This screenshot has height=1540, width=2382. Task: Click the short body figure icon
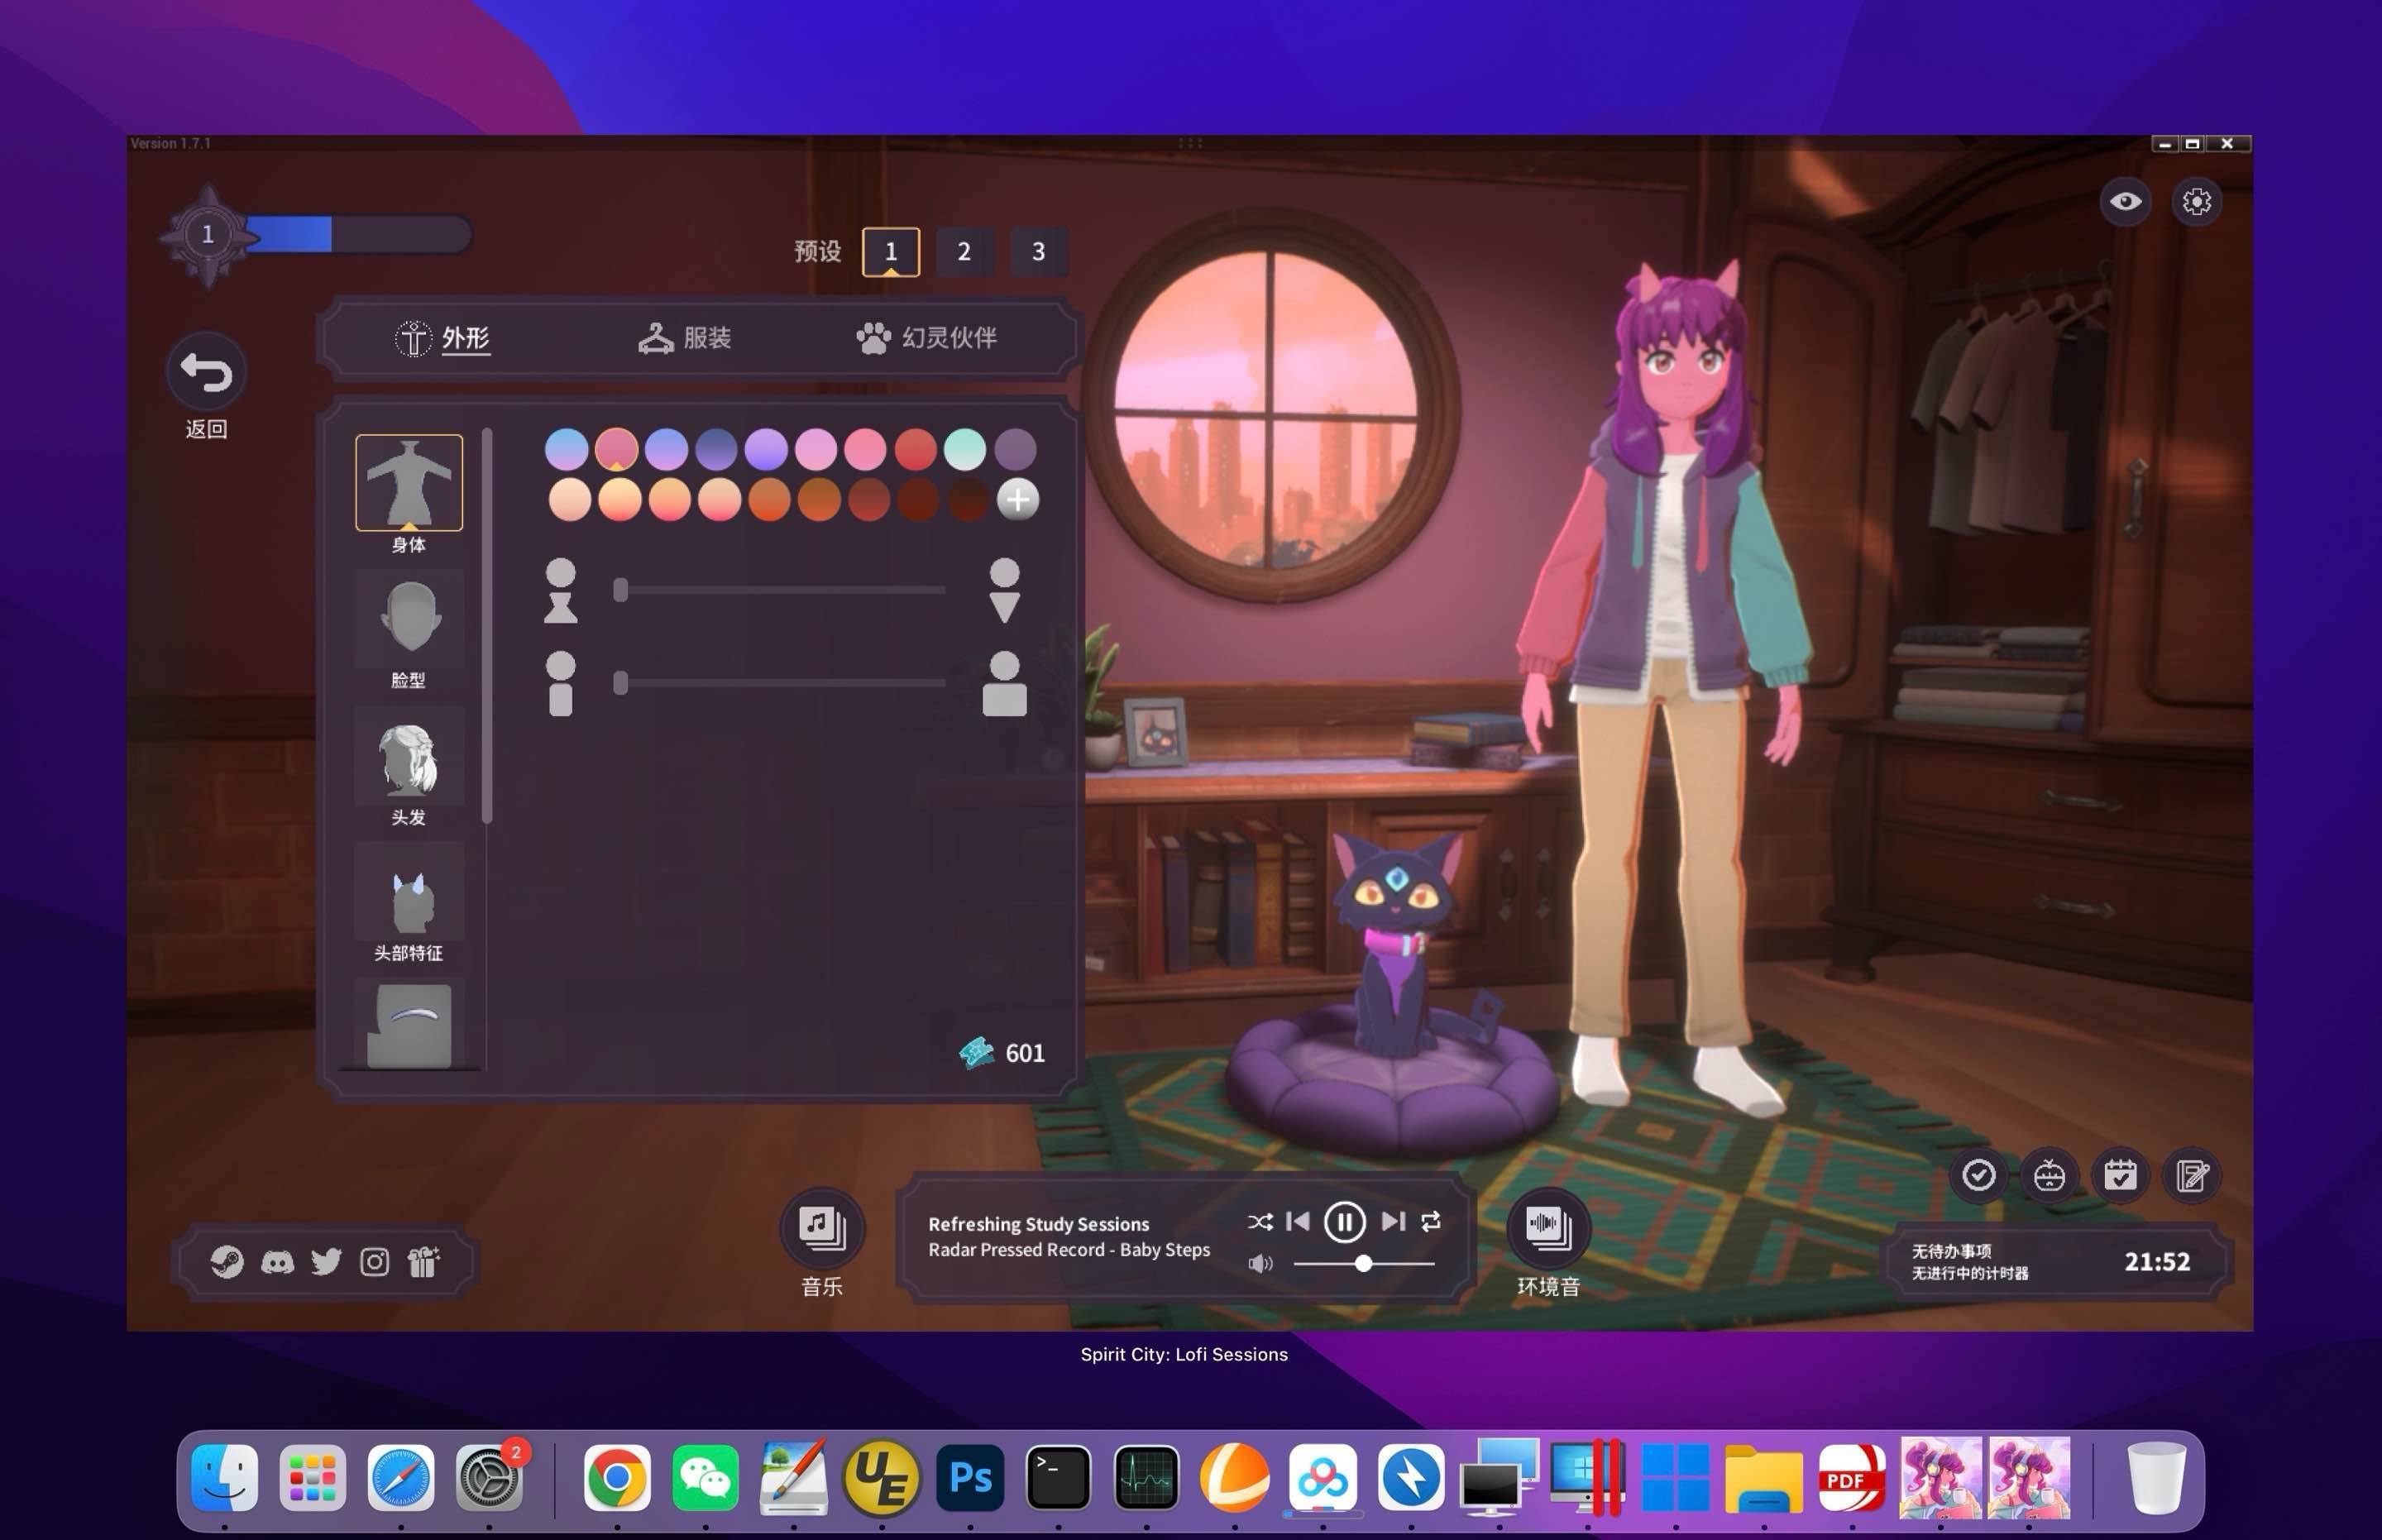click(560, 684)
